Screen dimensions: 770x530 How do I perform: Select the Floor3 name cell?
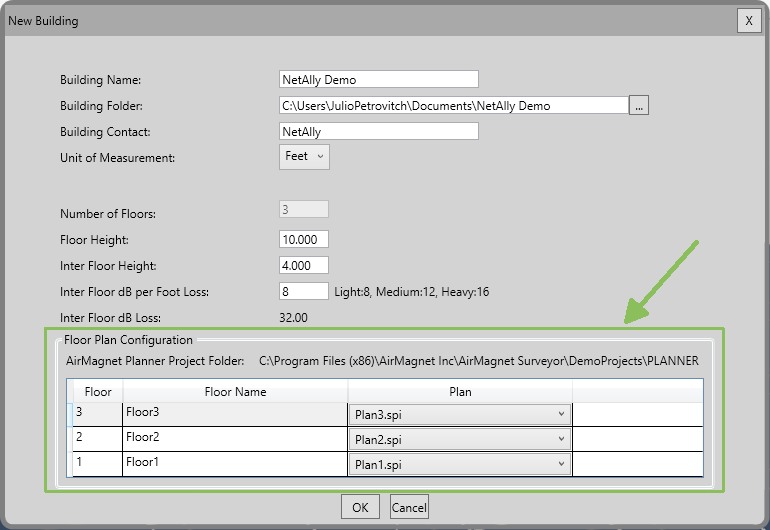point(235,414)
